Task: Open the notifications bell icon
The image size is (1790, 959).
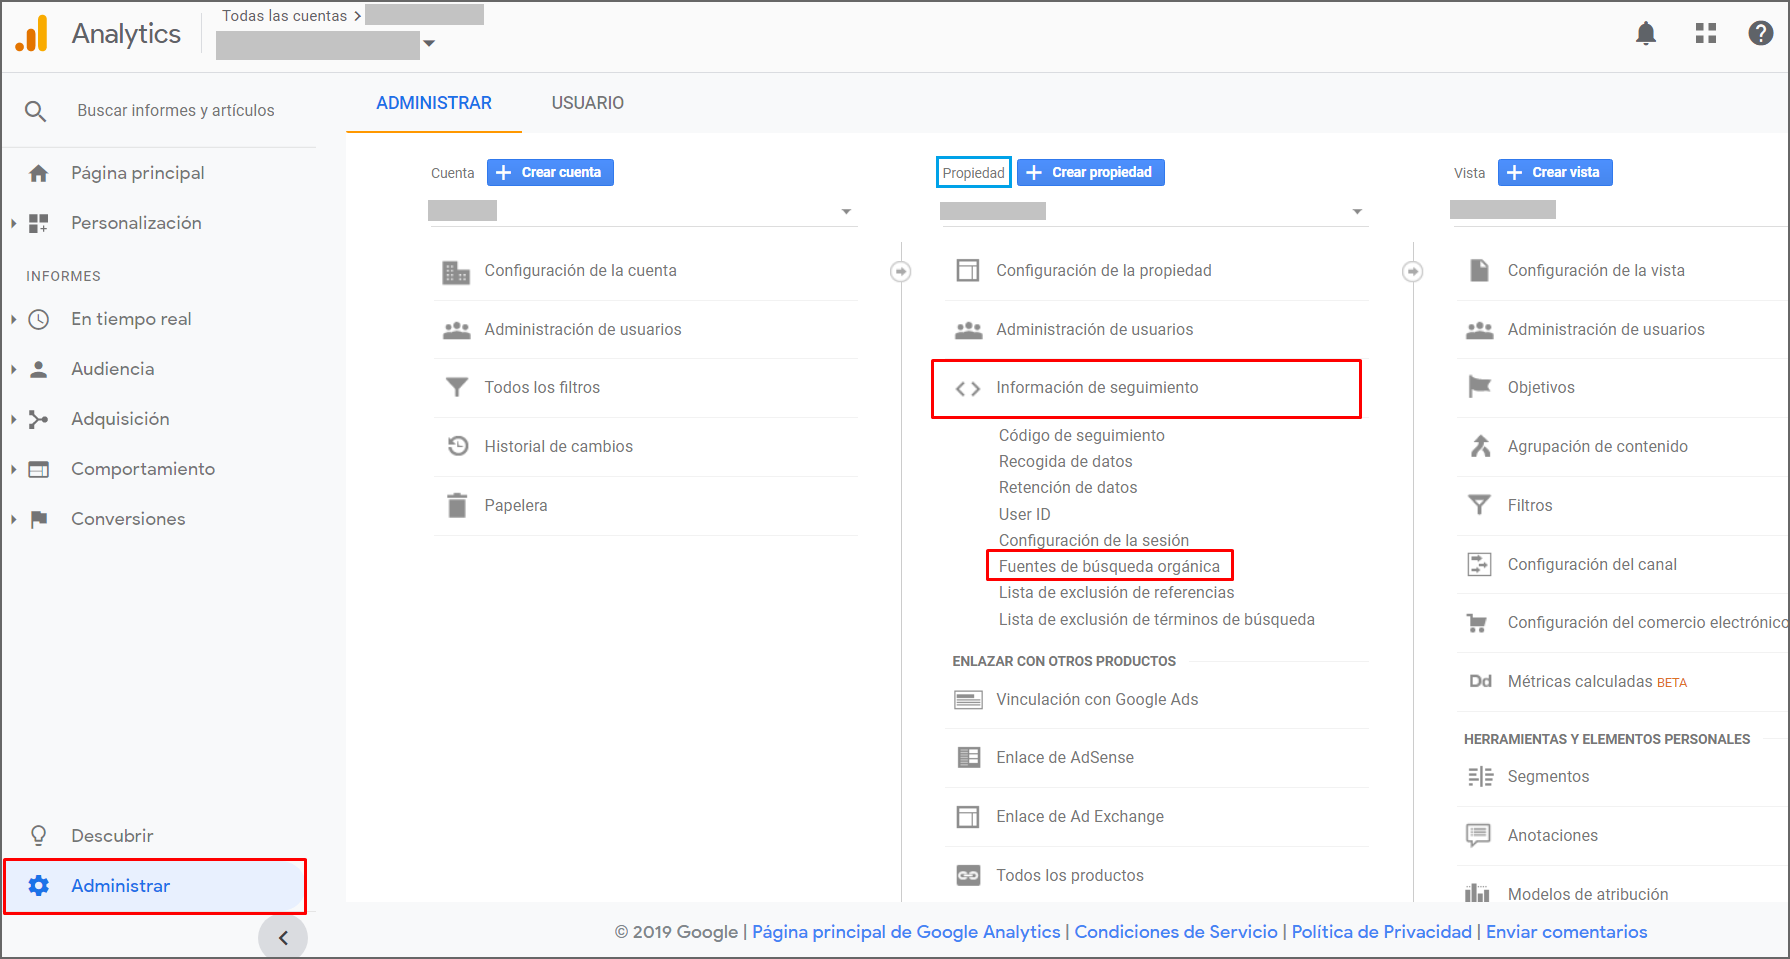Action: tap(1645, 34)
